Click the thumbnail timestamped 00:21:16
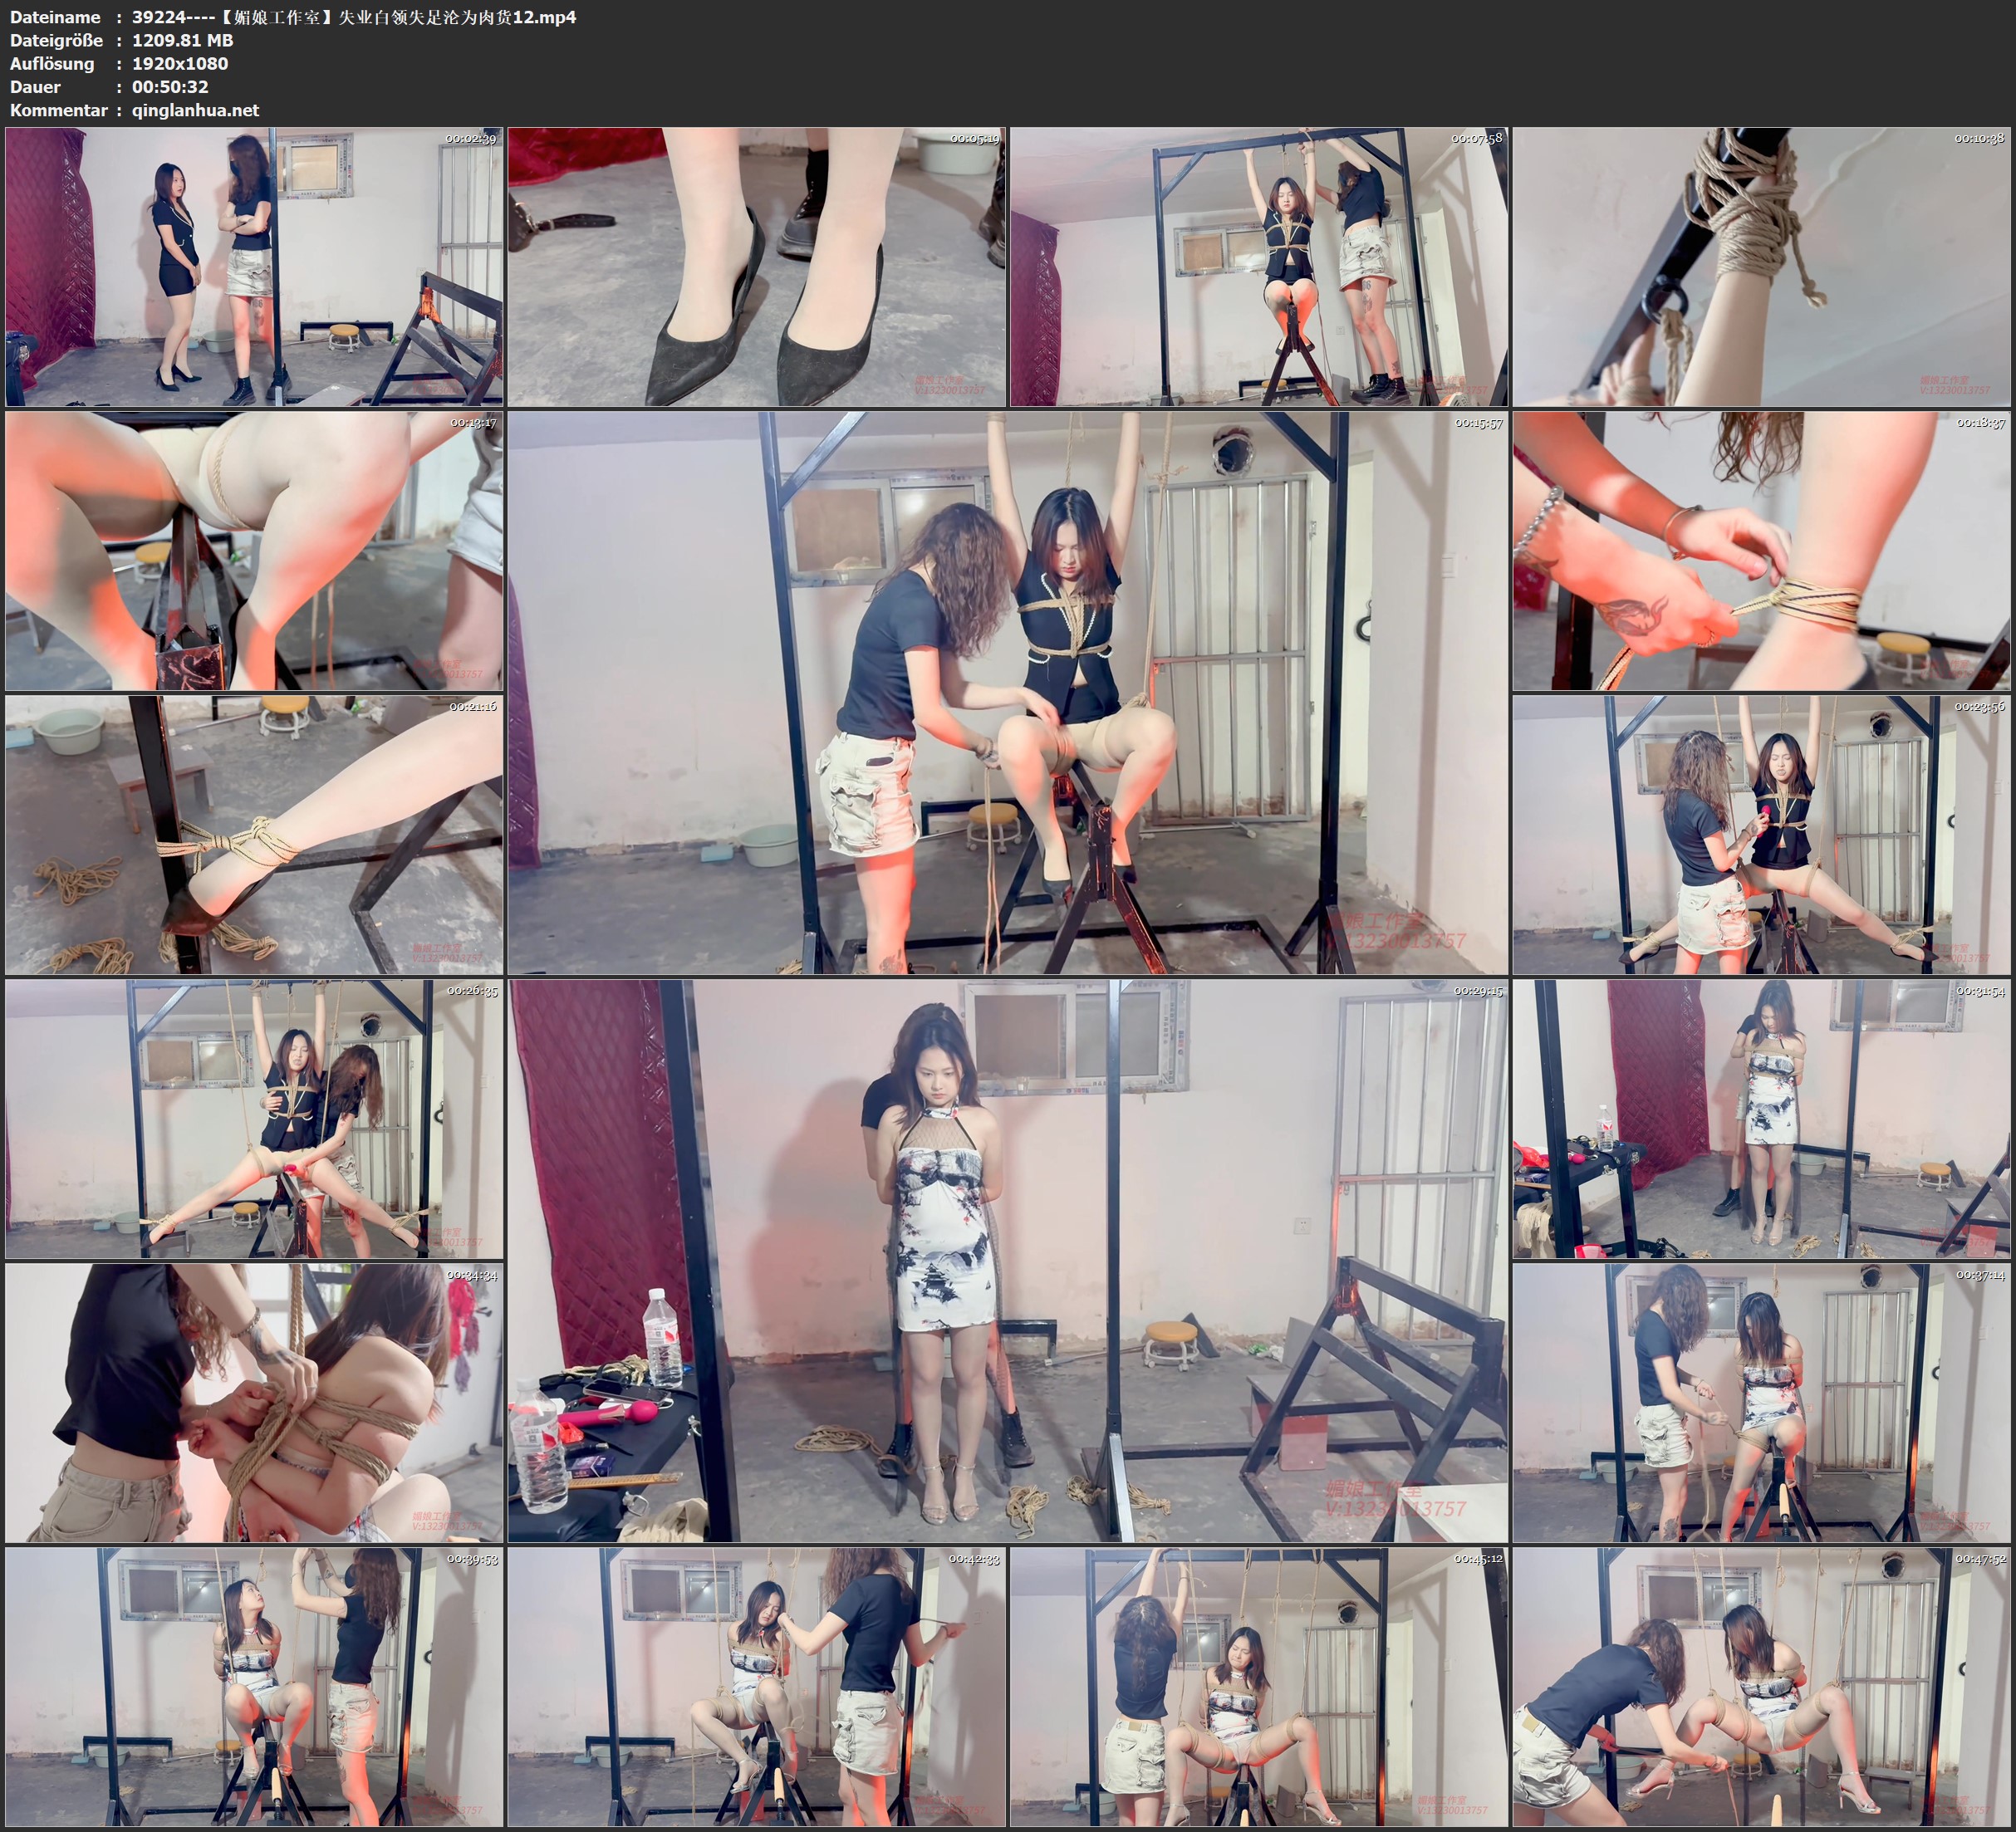This screenshot has width=2016, height=1832. point(254,835)
